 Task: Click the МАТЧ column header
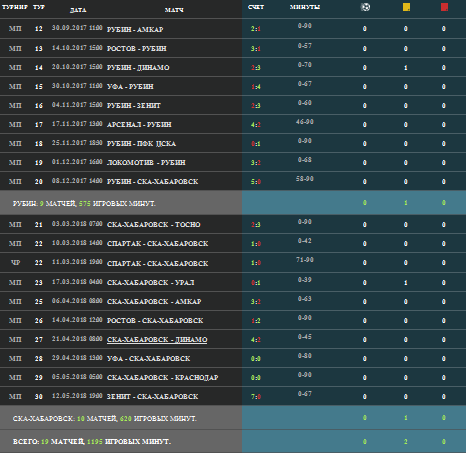[174, 10]
